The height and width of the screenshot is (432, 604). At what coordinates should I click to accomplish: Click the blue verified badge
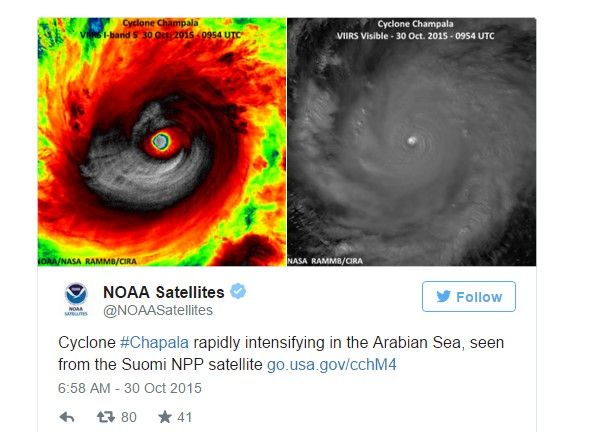(x=238, y=291)
